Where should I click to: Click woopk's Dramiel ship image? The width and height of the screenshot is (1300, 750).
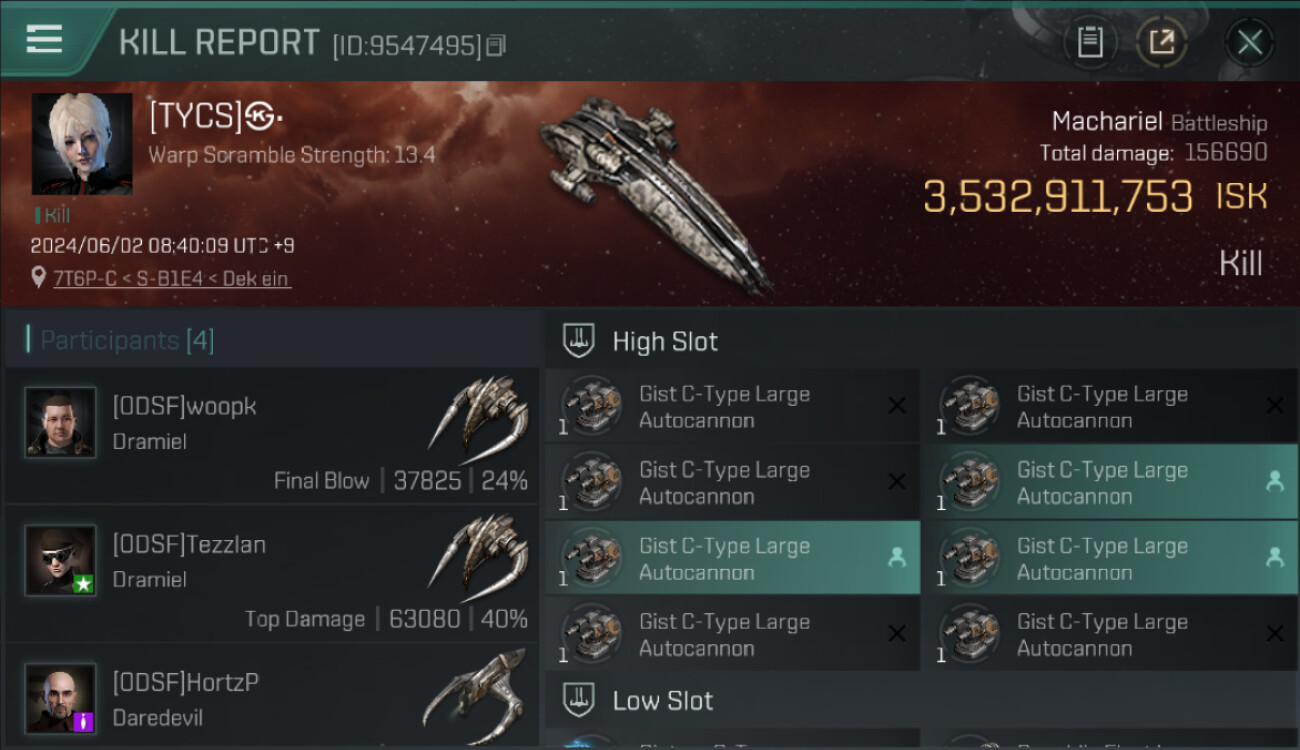(x=478, y=415)
